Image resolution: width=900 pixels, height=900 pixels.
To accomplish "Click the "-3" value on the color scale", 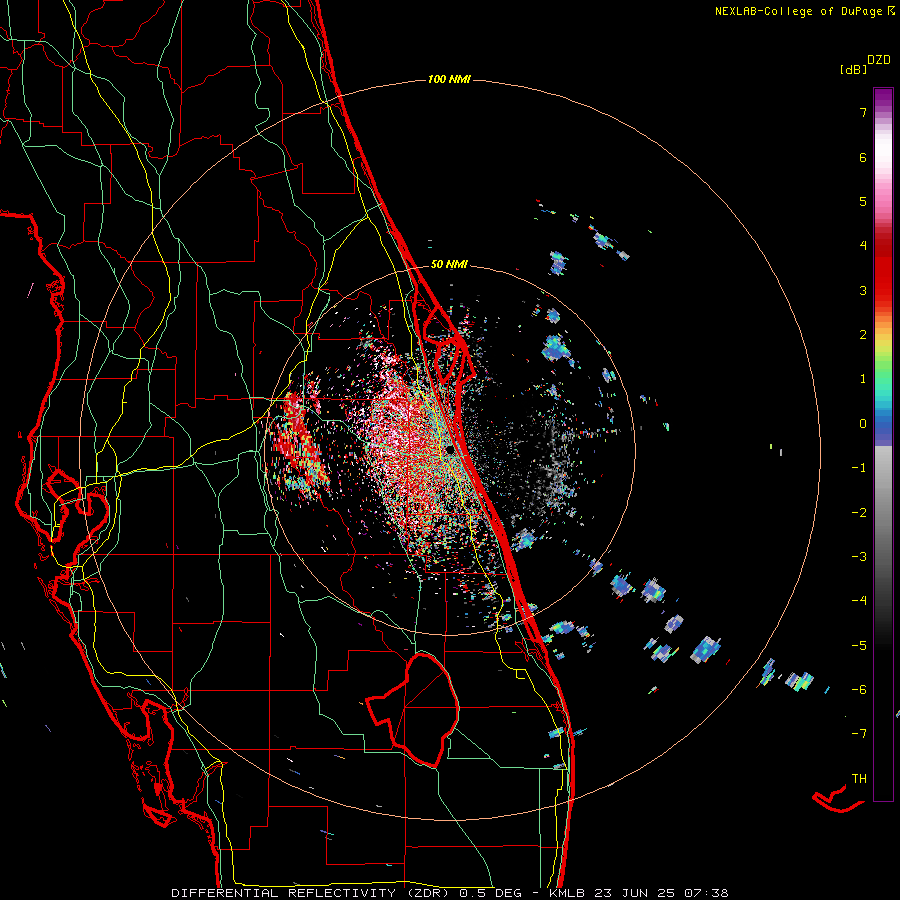I will coord(859,557).
